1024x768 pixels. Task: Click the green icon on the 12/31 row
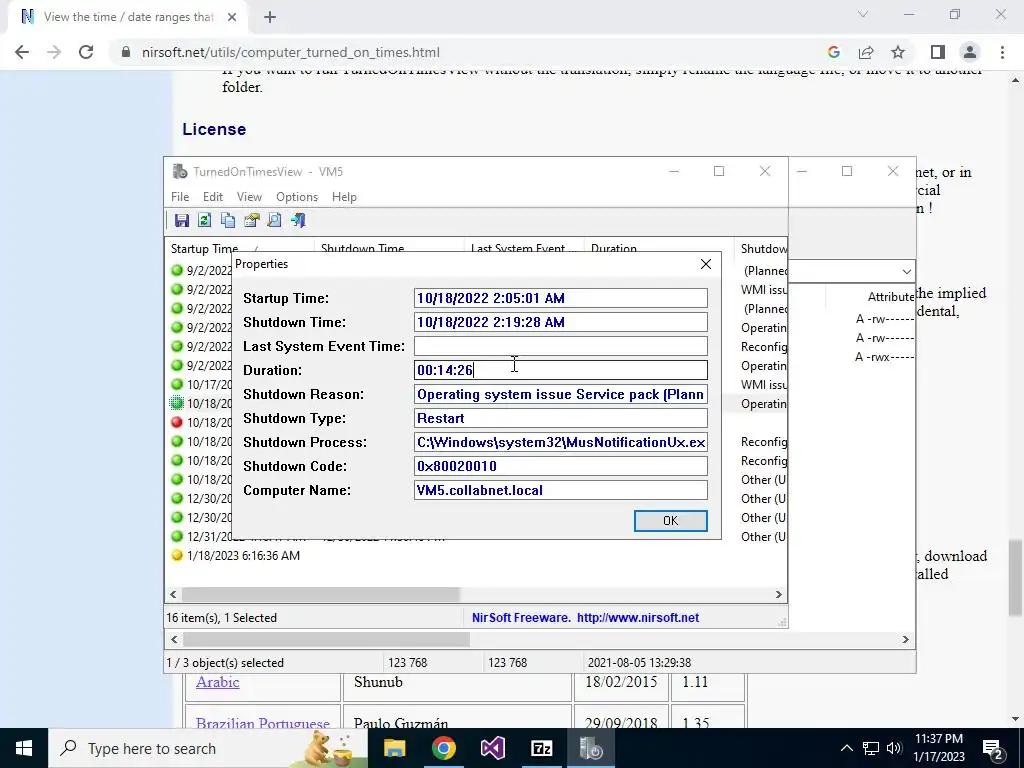point(176,536)
